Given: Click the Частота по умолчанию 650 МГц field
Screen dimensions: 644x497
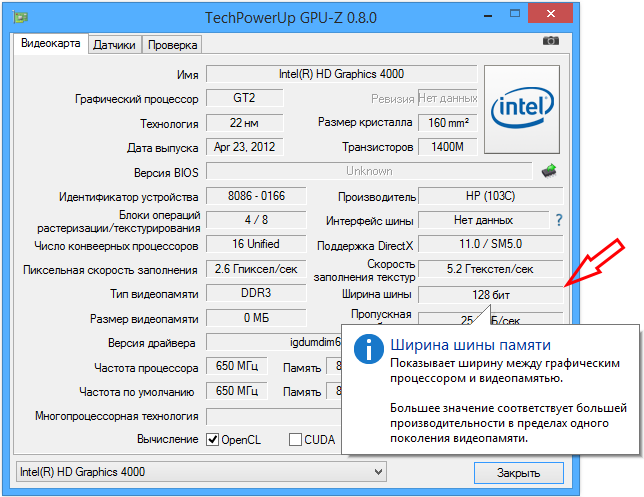Looking at the screenshot, I should pyautogui.click(x=237, y=391).
